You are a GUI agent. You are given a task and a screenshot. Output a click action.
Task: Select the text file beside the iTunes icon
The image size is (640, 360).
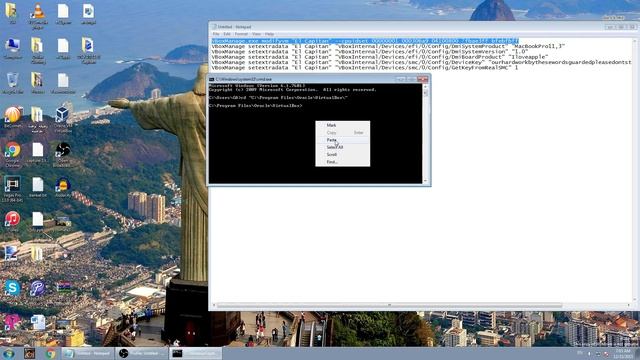coord(38,222)
